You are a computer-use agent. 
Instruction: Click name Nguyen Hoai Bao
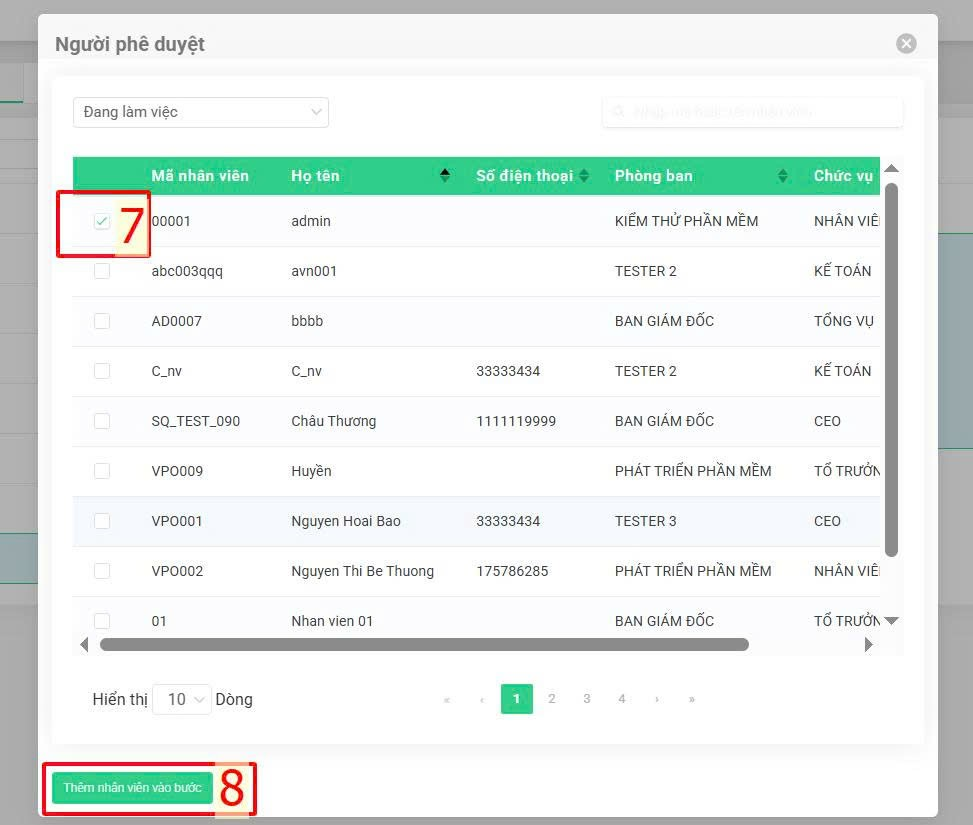(x=346, y=521)
